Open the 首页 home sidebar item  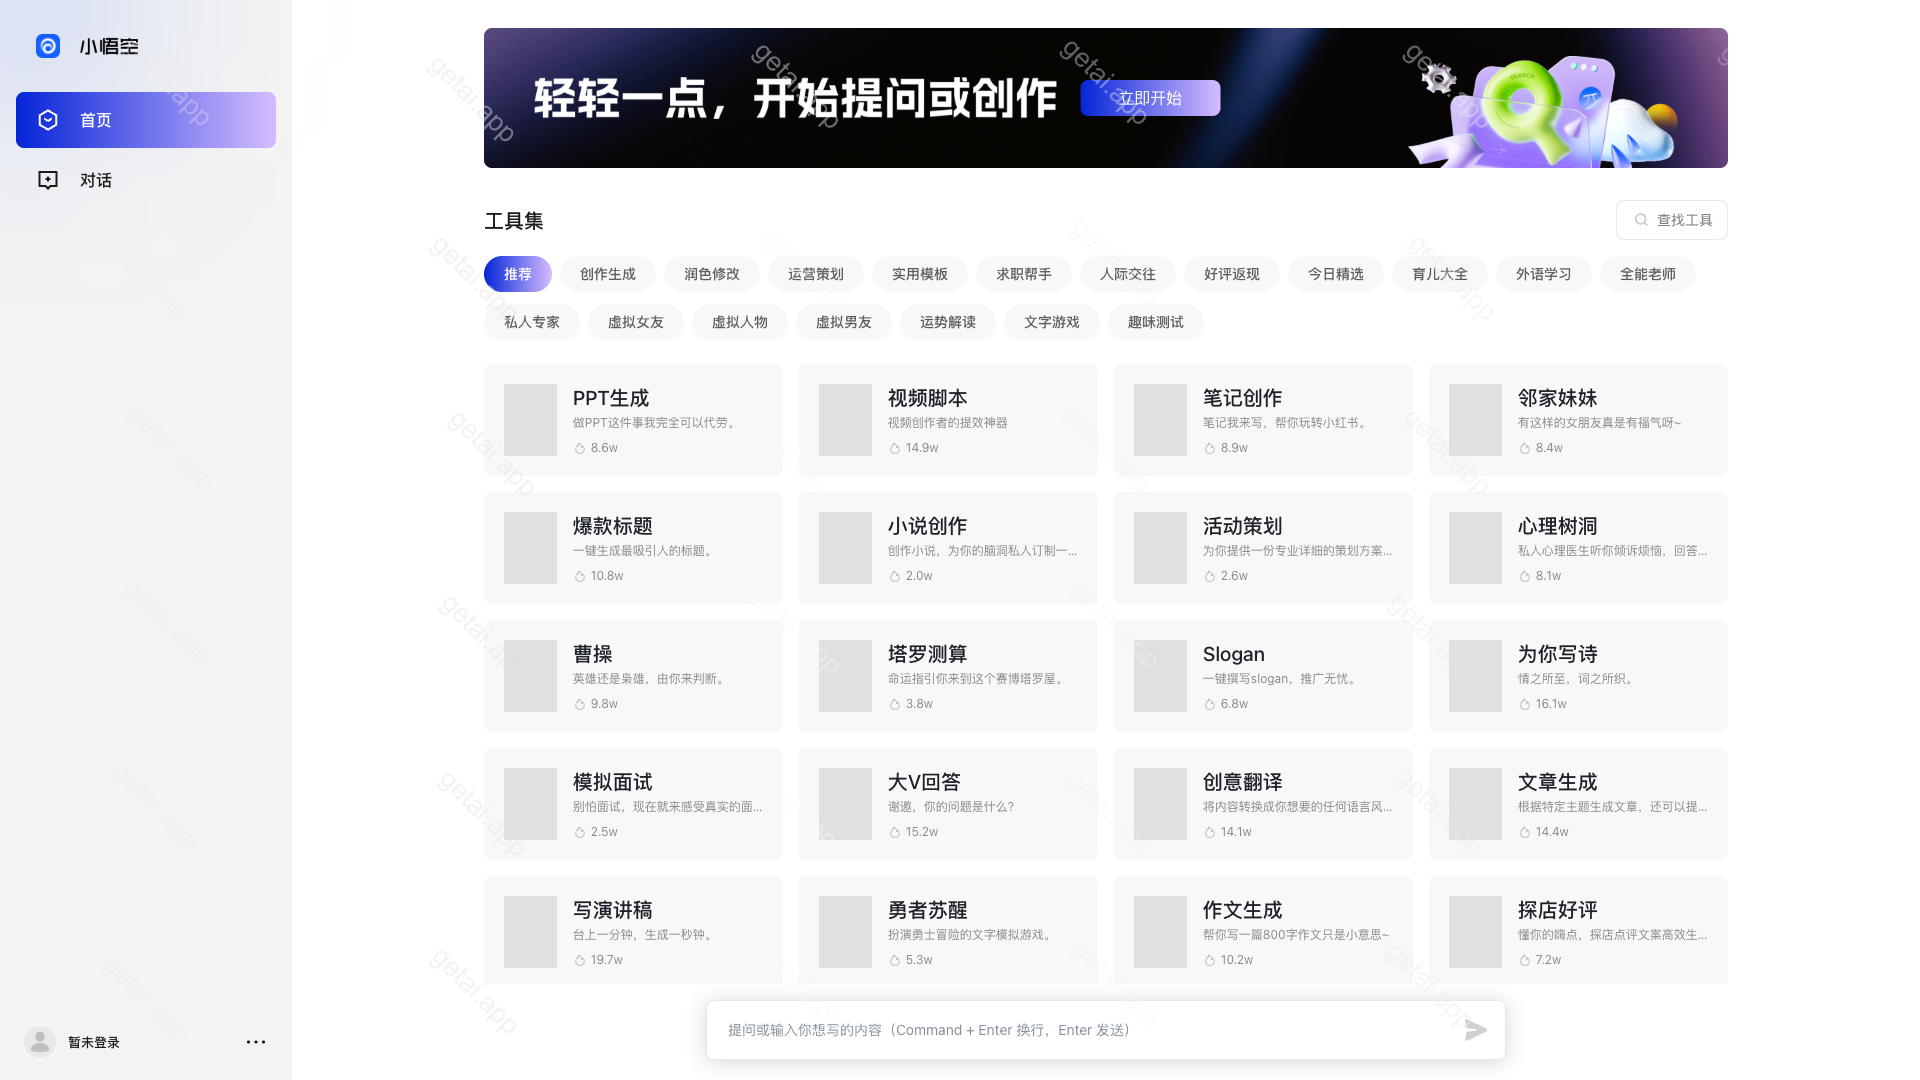point(146,120)
